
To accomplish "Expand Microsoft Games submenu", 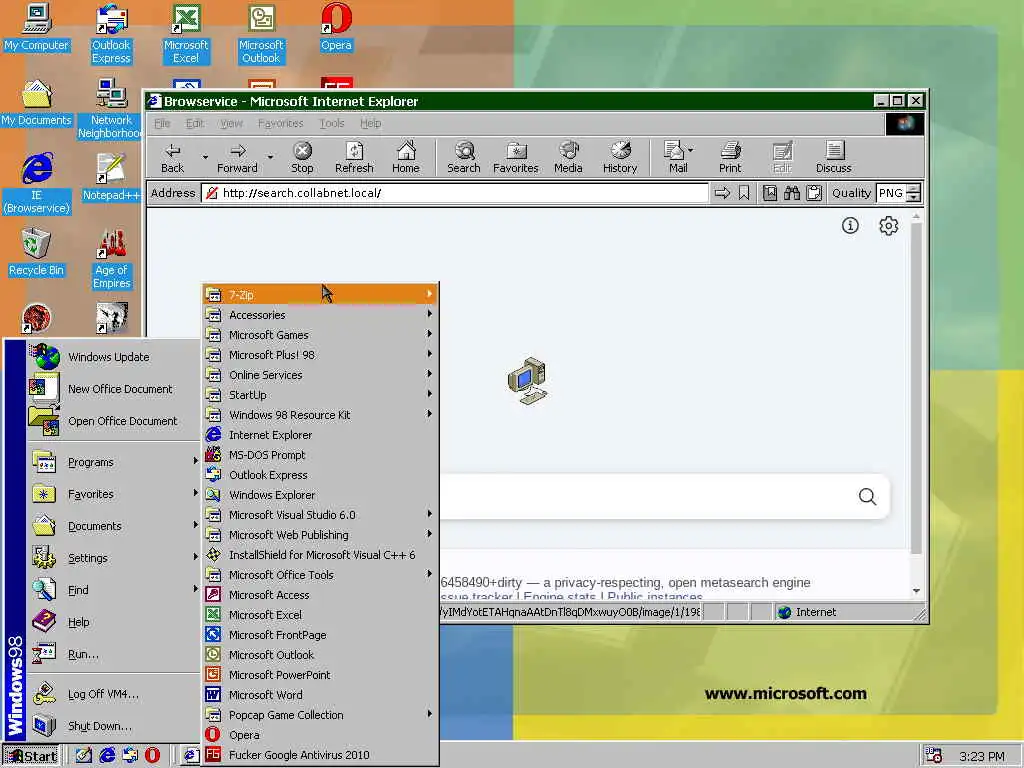I will (320, 335).
